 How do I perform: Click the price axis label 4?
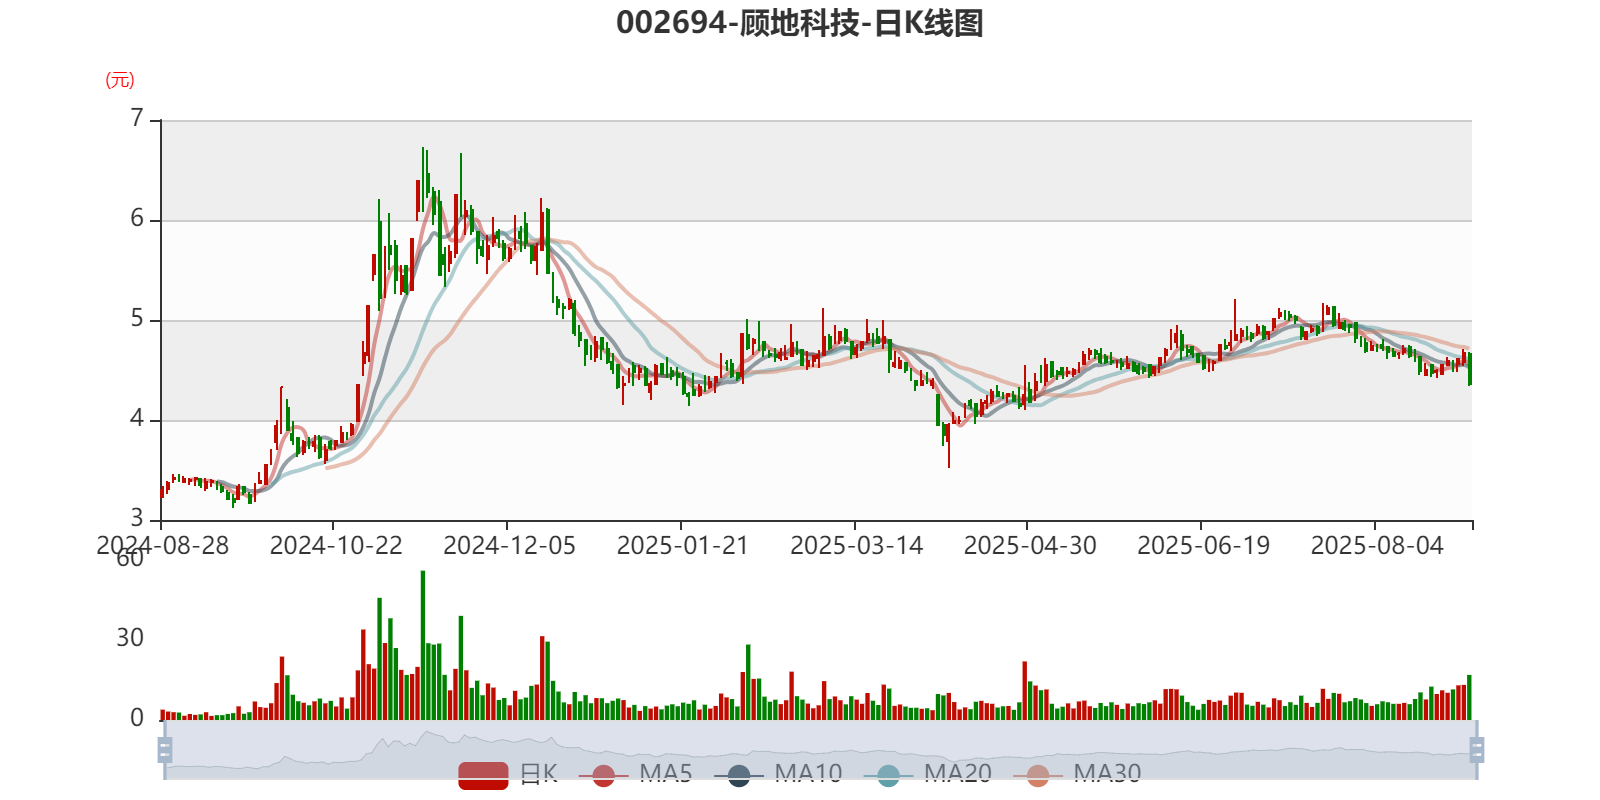(x=137, y=419)
